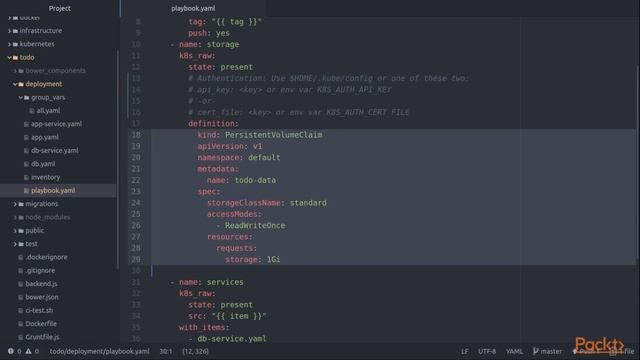
Task: Open the .dockerignore file
Action: [x=47, y=257]
